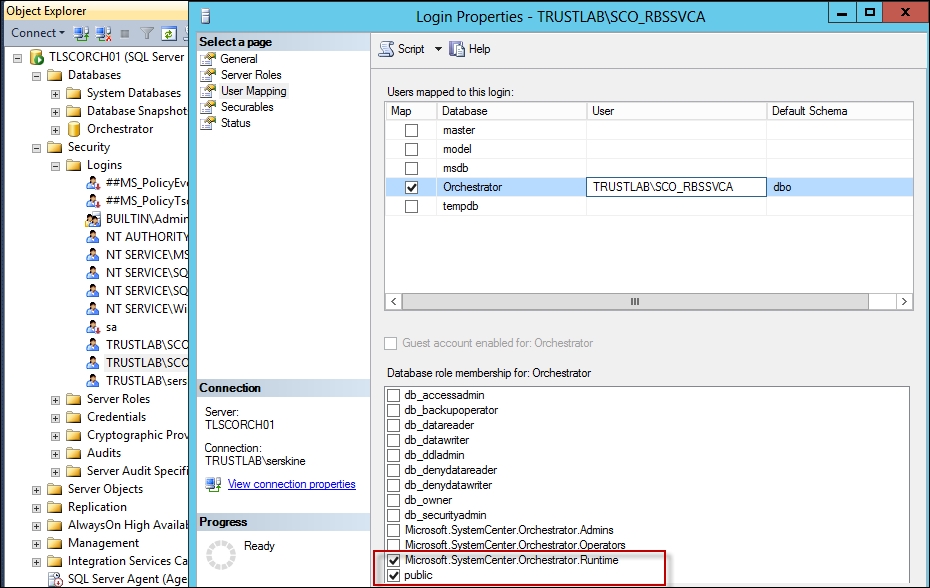930x588 pixels.
Task: Select the ##MS_PolicyTs login icon
Action: click(x=93, y=201)
